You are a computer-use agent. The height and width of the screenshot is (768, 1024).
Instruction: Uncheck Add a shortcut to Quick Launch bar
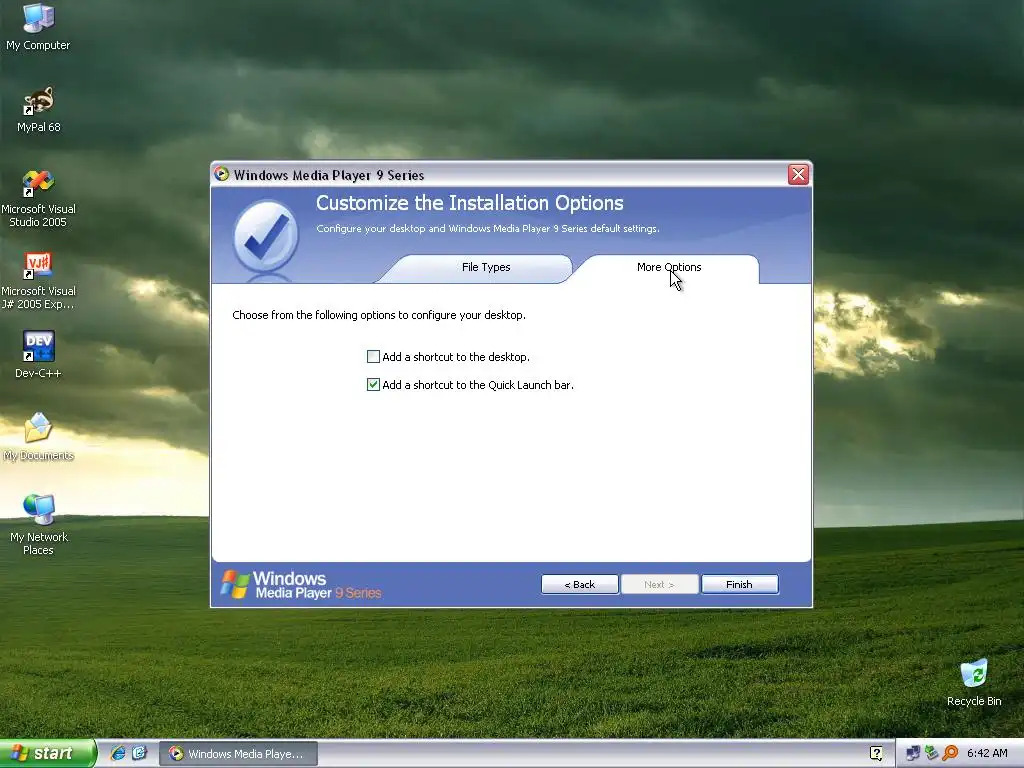click(x=373, y=385)
